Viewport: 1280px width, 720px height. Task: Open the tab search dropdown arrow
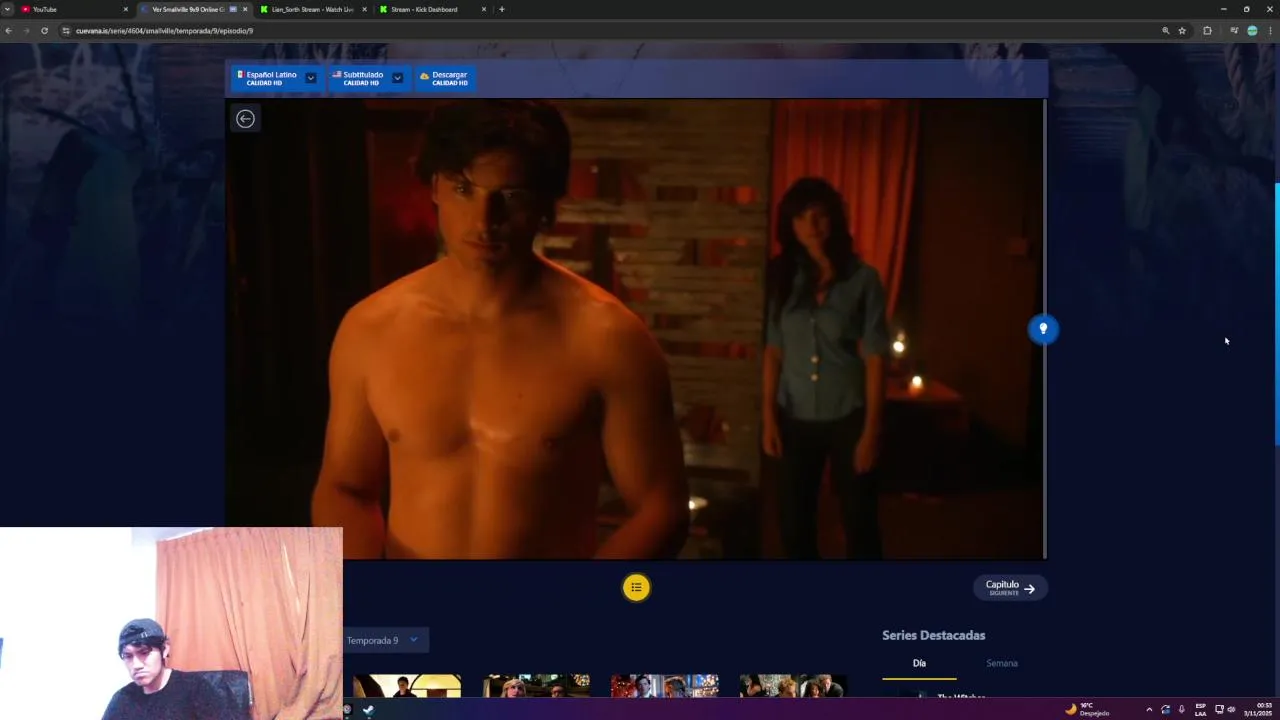point(7,9)
